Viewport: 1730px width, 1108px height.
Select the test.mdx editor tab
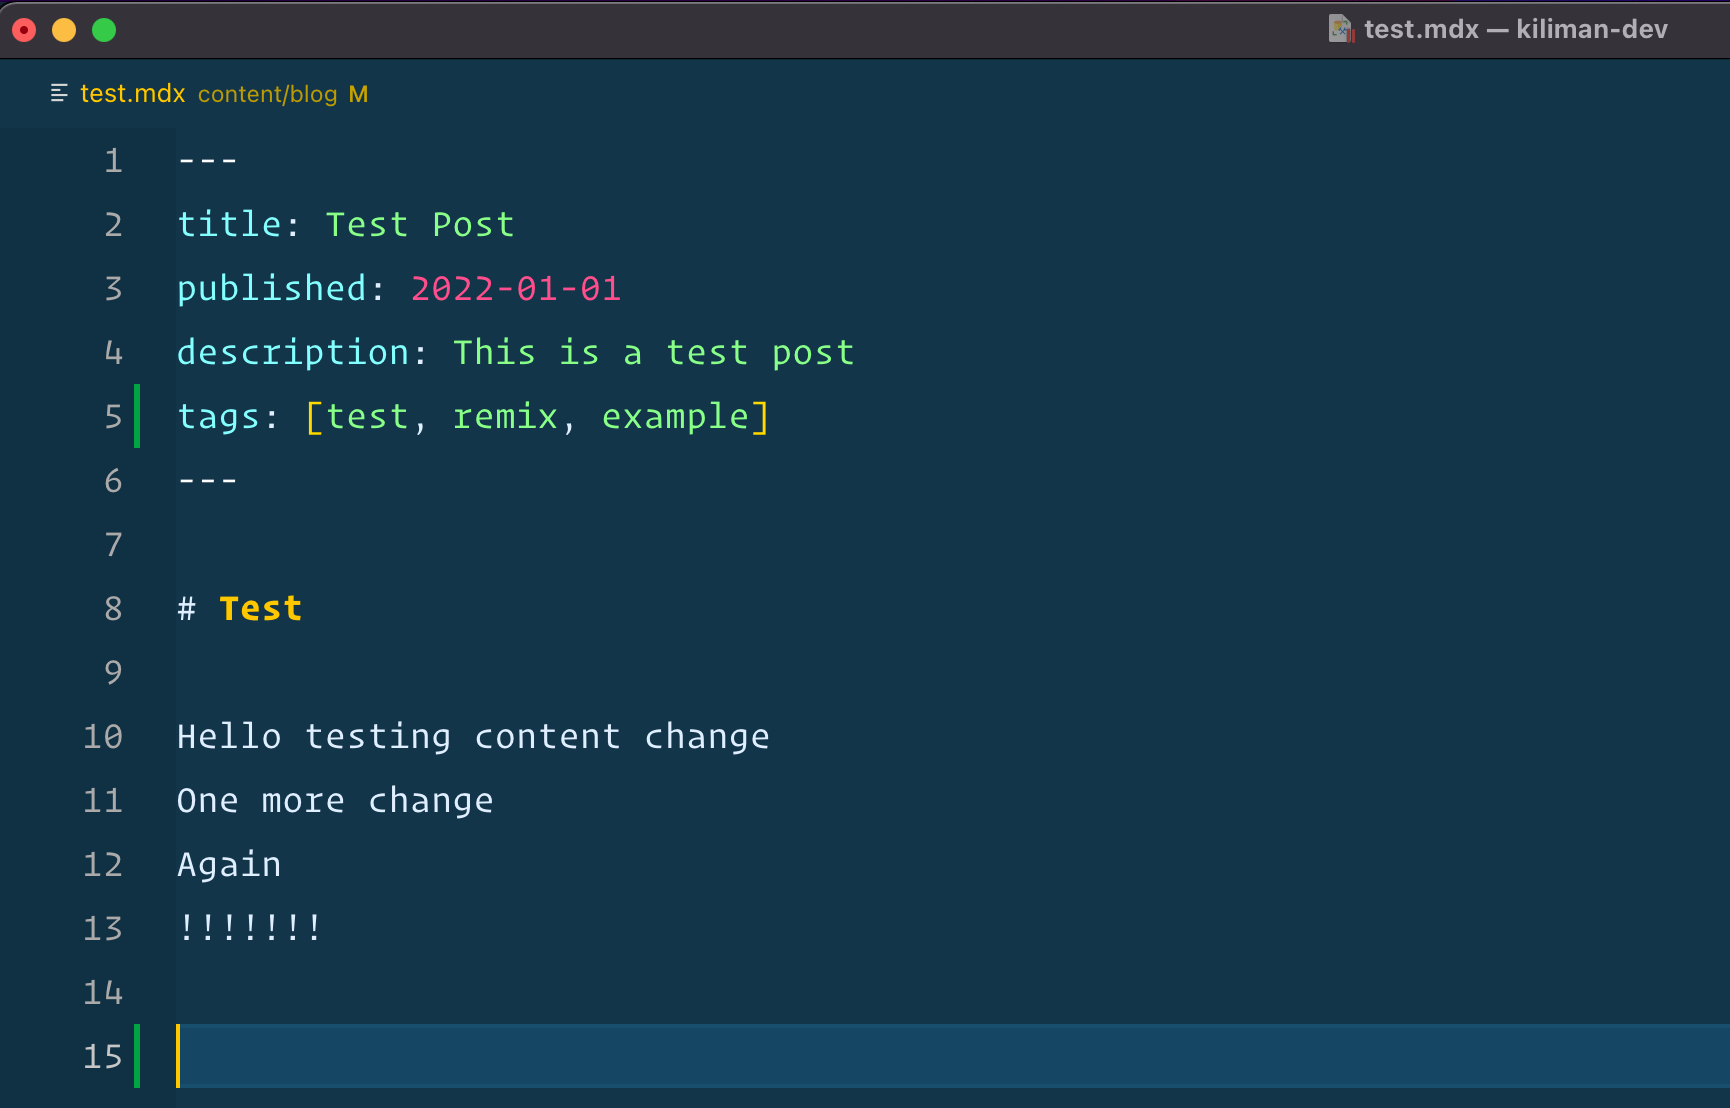[x=209, y=93]
